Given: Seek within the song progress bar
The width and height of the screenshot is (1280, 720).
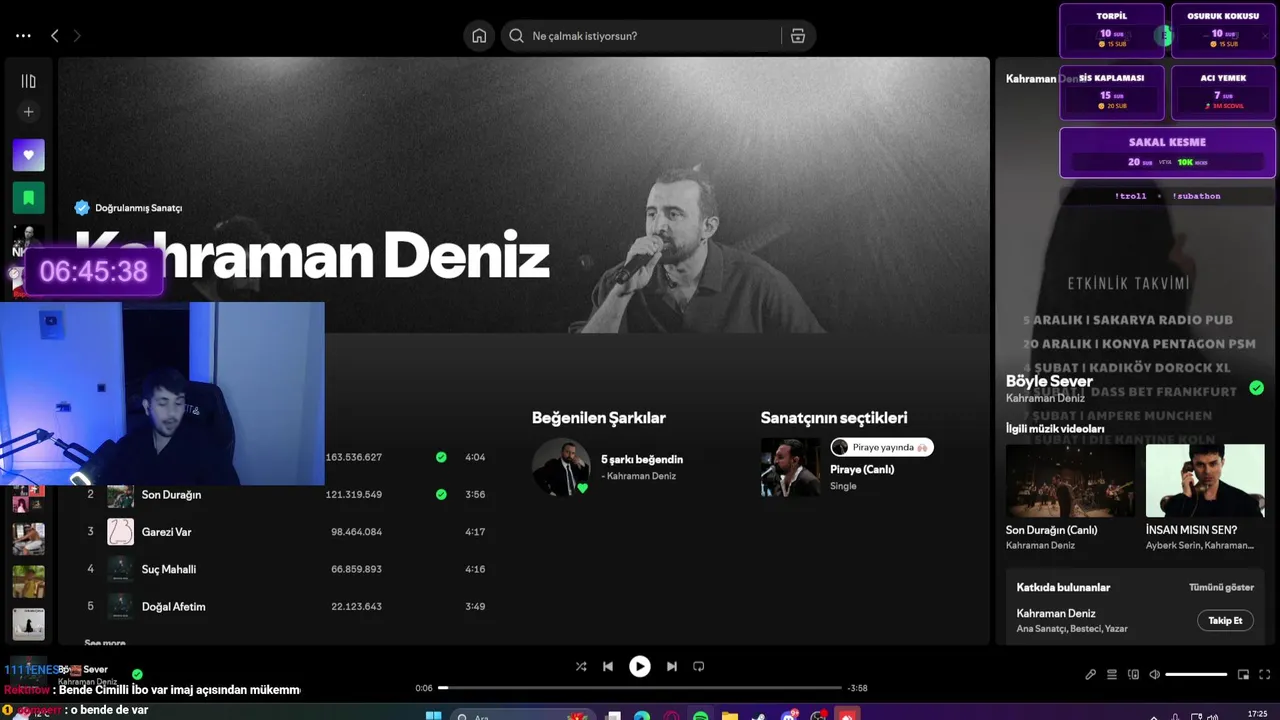Looking at the screenshot, I should [x=640, y=688].
